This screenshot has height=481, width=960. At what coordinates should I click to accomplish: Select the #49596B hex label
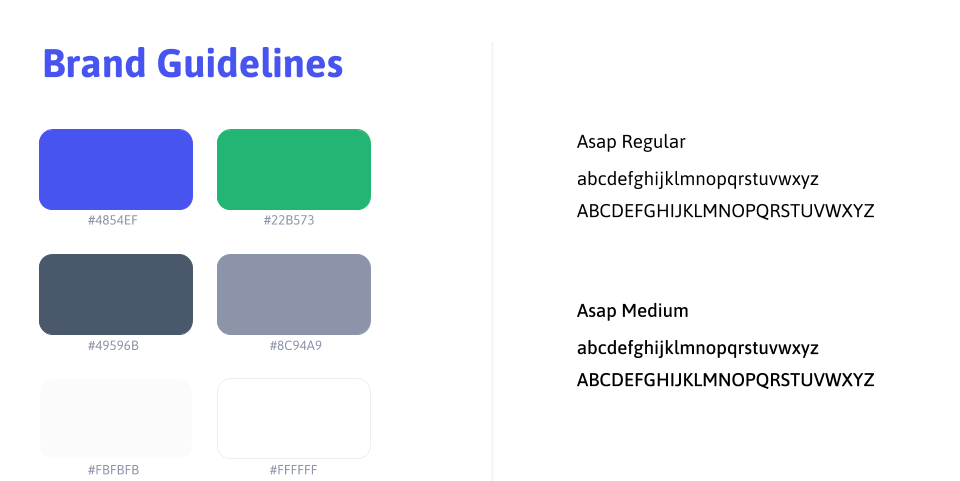(113, 346)
